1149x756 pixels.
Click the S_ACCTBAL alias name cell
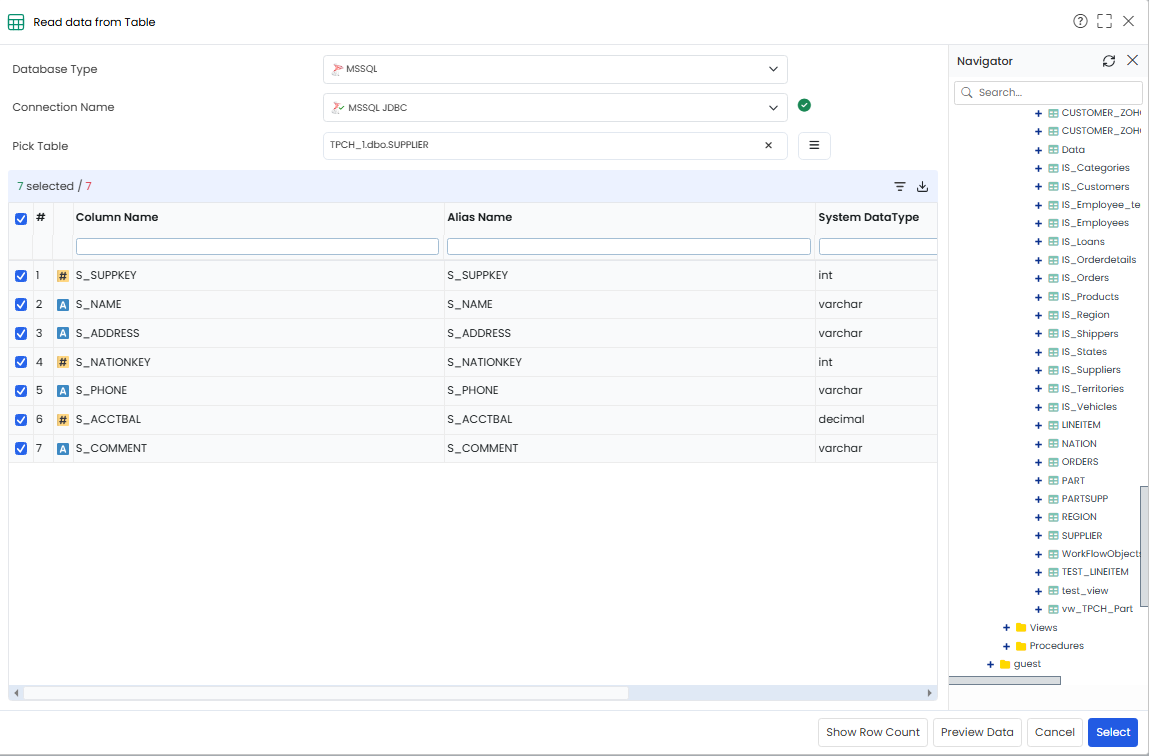[x=629, y=420]
